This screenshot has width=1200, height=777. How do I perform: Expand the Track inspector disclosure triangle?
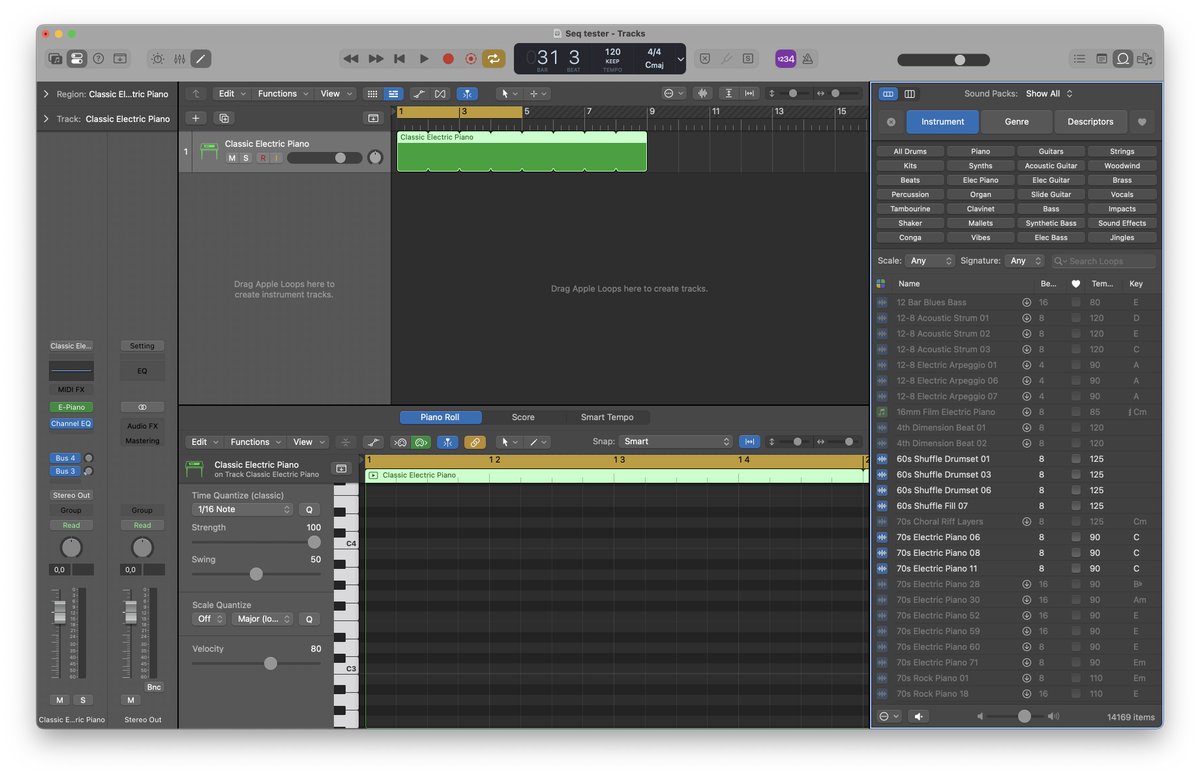pos(46,119)
